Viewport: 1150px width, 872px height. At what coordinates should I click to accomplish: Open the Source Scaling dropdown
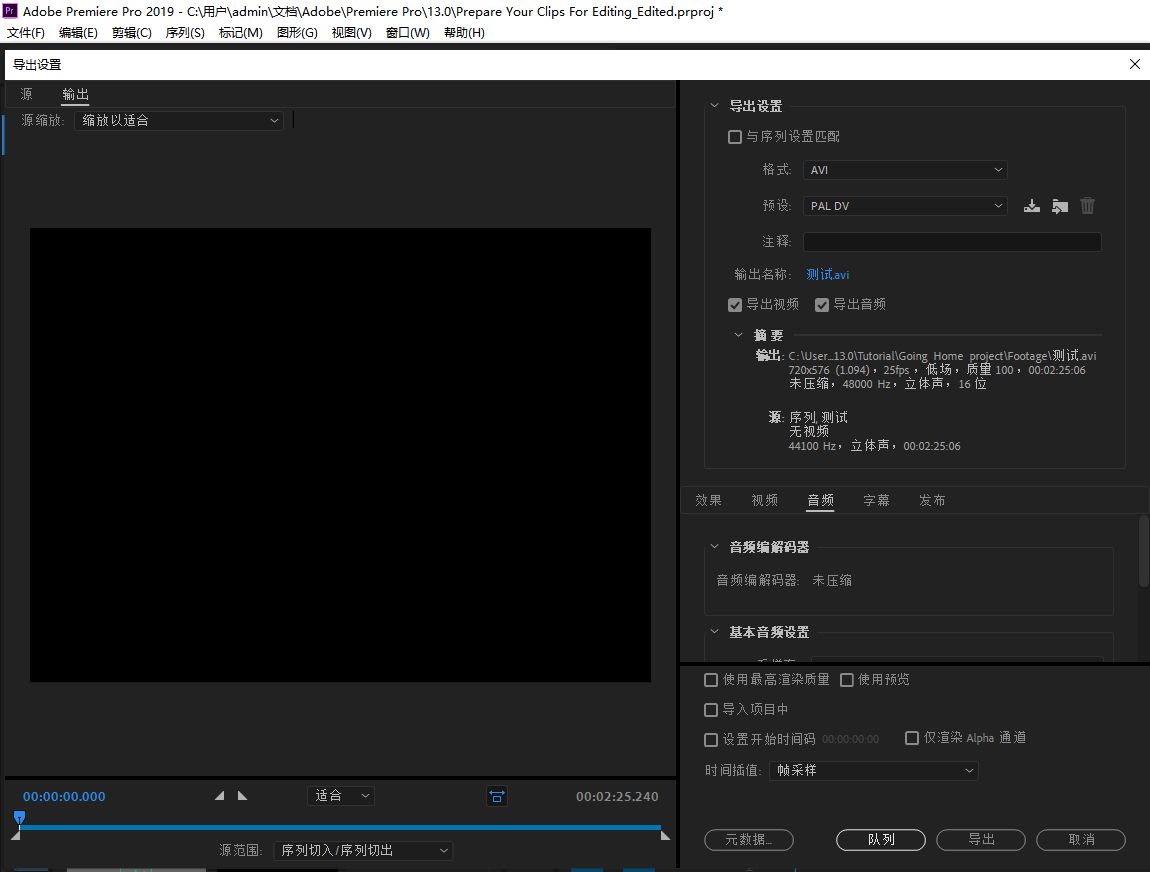pos(179,120)
